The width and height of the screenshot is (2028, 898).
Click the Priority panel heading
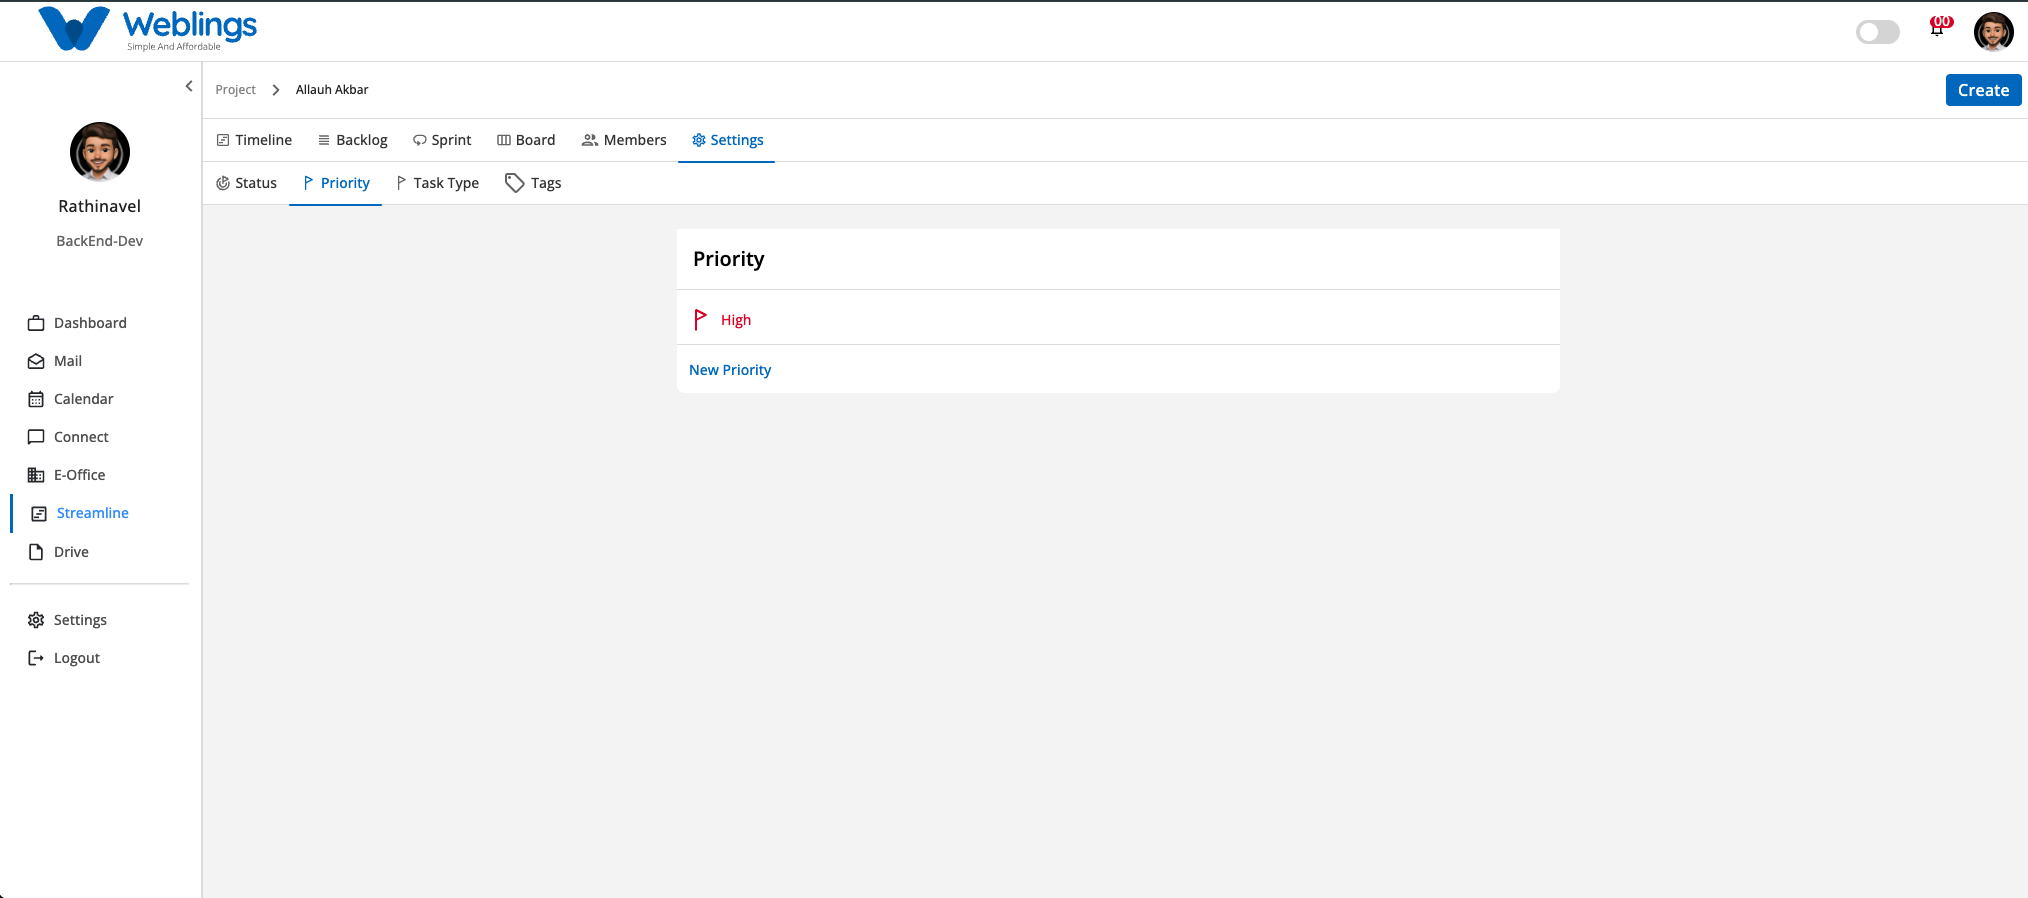click(728, 259)
